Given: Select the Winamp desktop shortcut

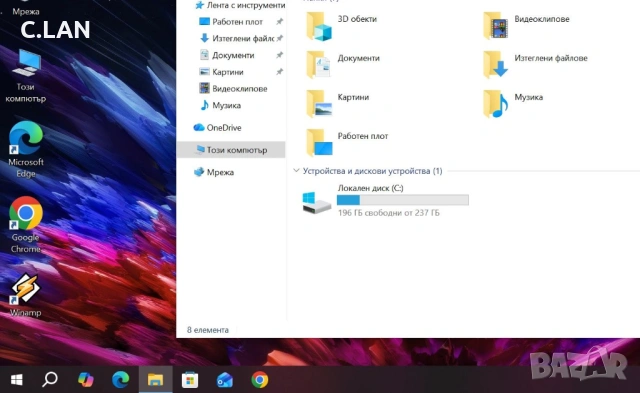Looking at the screenshot, I should coord(26,295).
